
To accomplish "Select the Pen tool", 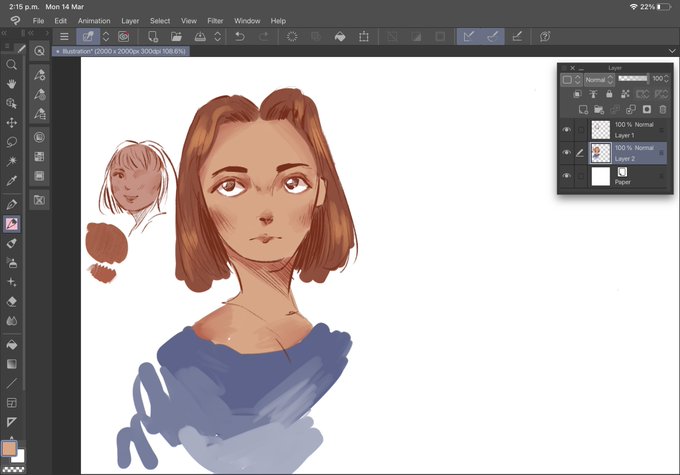I will [12, 204].
